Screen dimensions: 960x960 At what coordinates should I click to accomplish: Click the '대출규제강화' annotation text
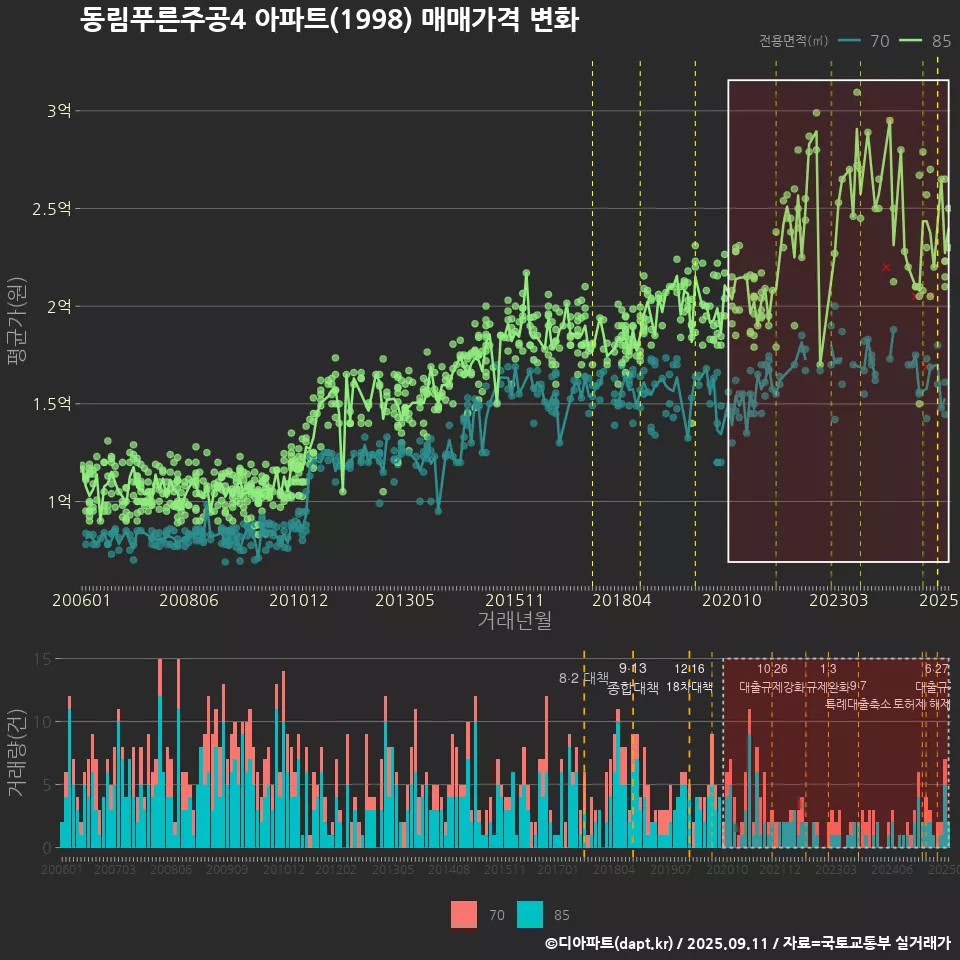pyautogui.click(x=772, y=687)
